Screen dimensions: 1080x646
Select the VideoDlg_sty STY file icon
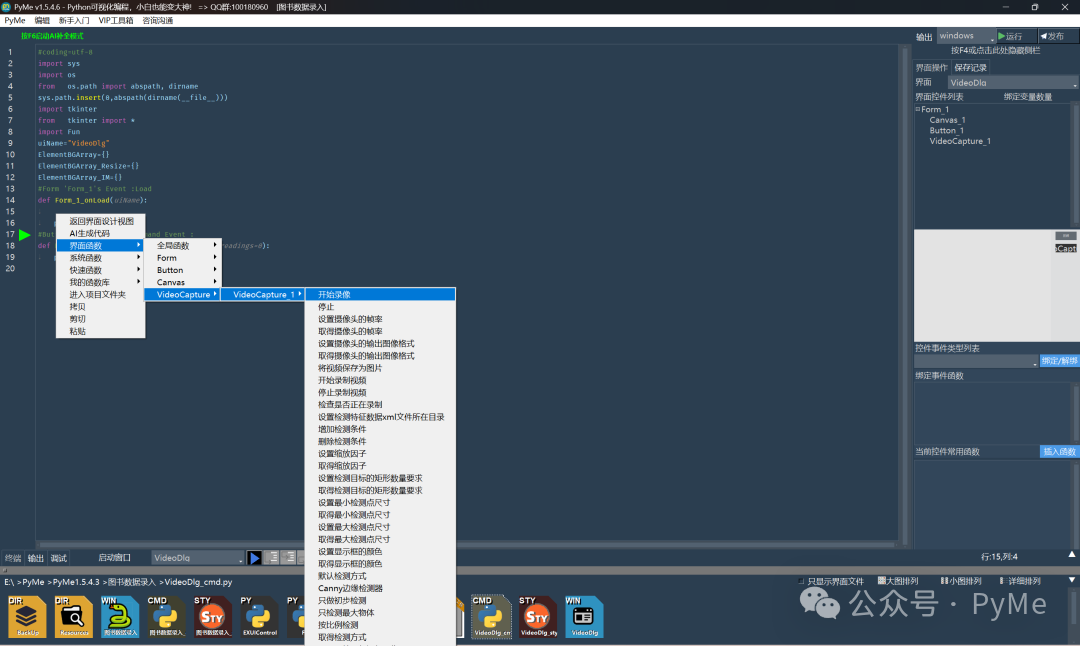click(x=538, y=616)
